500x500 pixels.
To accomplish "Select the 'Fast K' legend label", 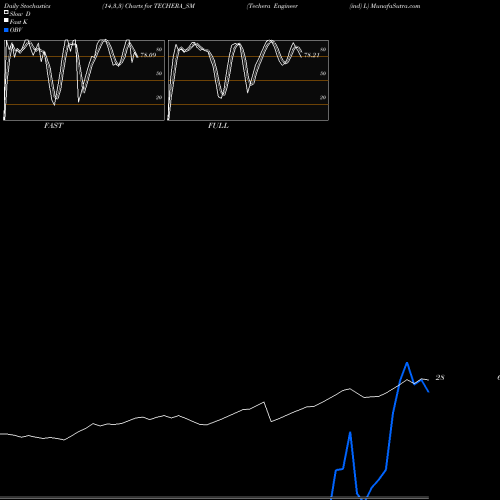I will coord(19,22).
